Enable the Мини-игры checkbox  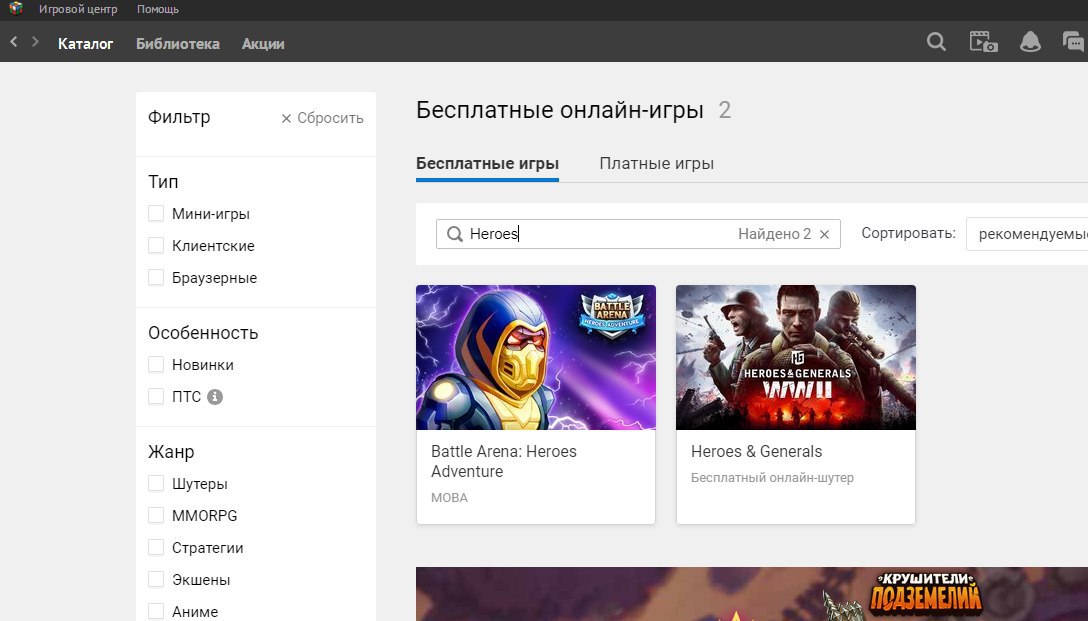tap(156, 213)
